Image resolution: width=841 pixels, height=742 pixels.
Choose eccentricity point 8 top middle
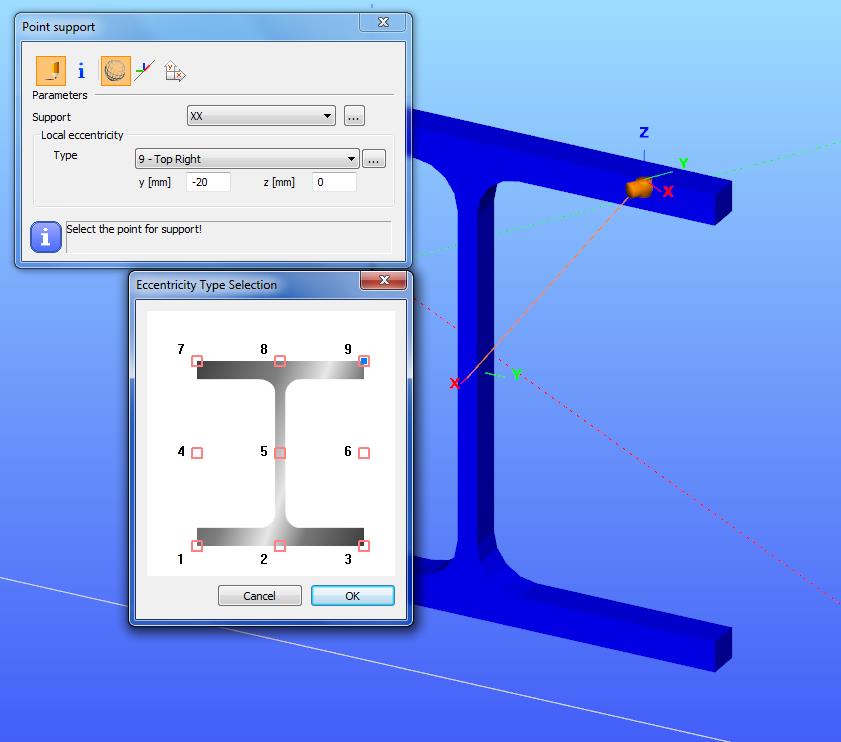click(280, 361)
